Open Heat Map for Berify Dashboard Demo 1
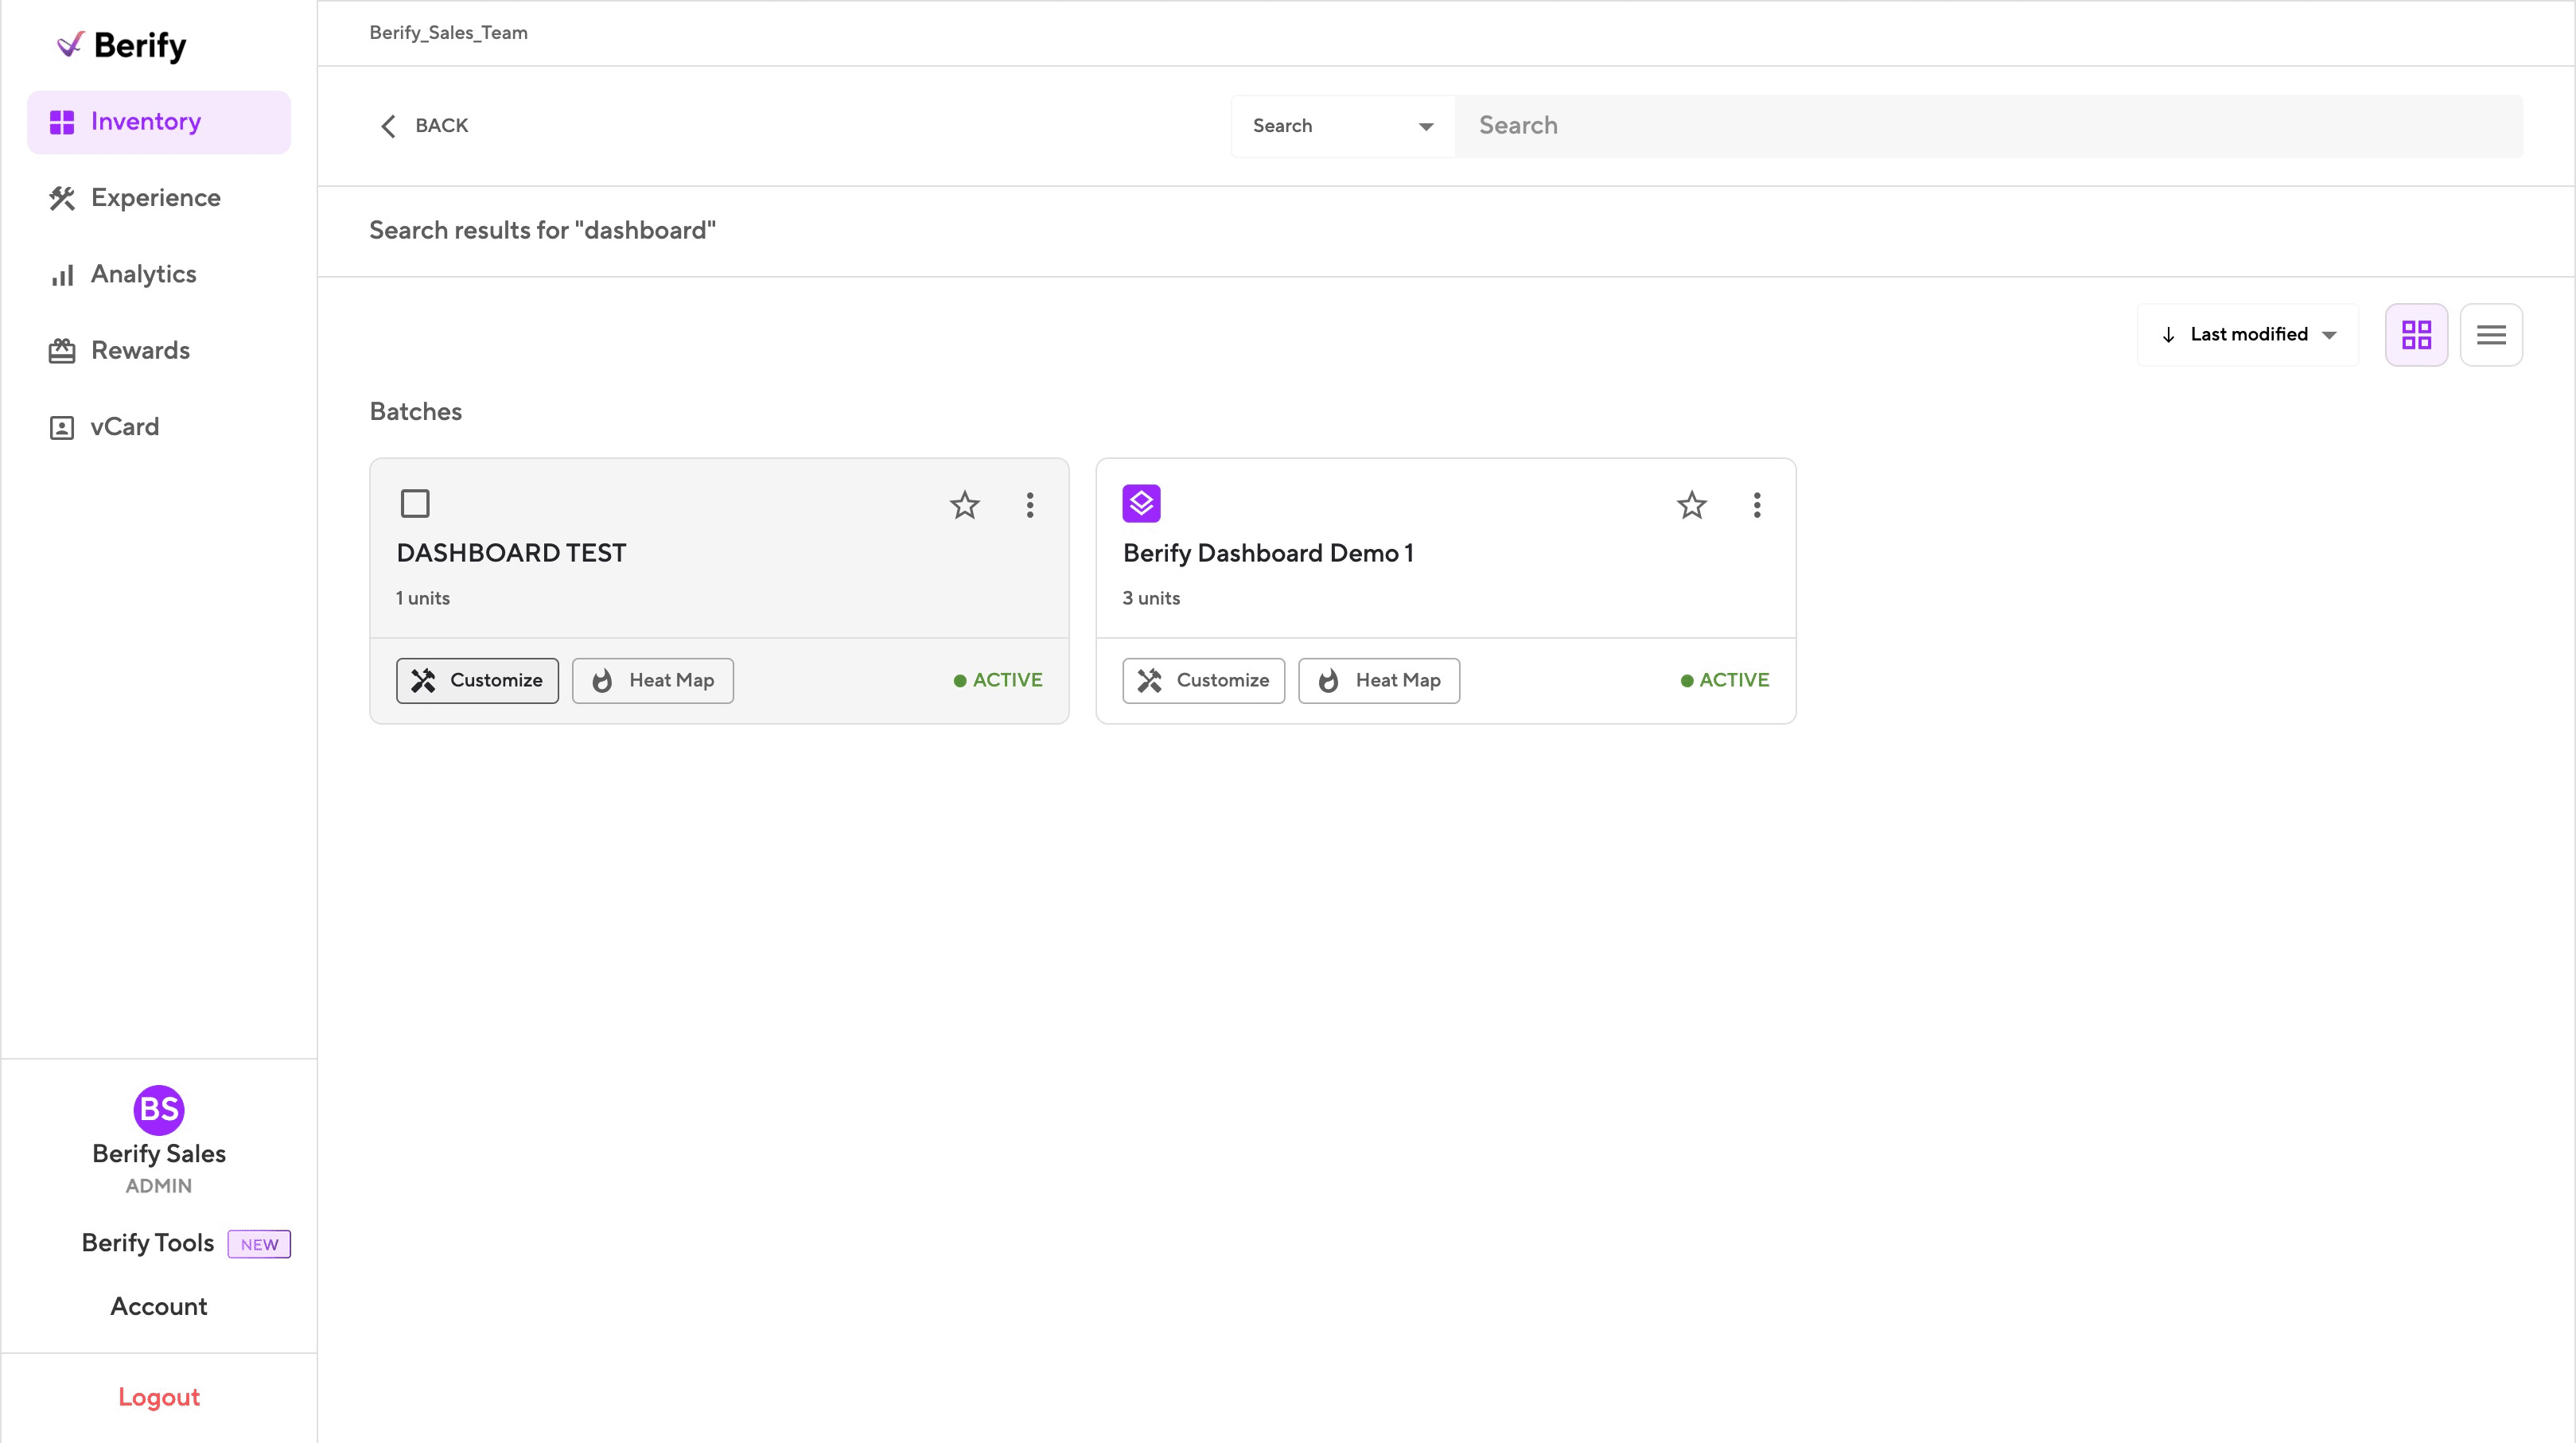The height and width of the screenshot is (1443, 2576). (1379, 680)
